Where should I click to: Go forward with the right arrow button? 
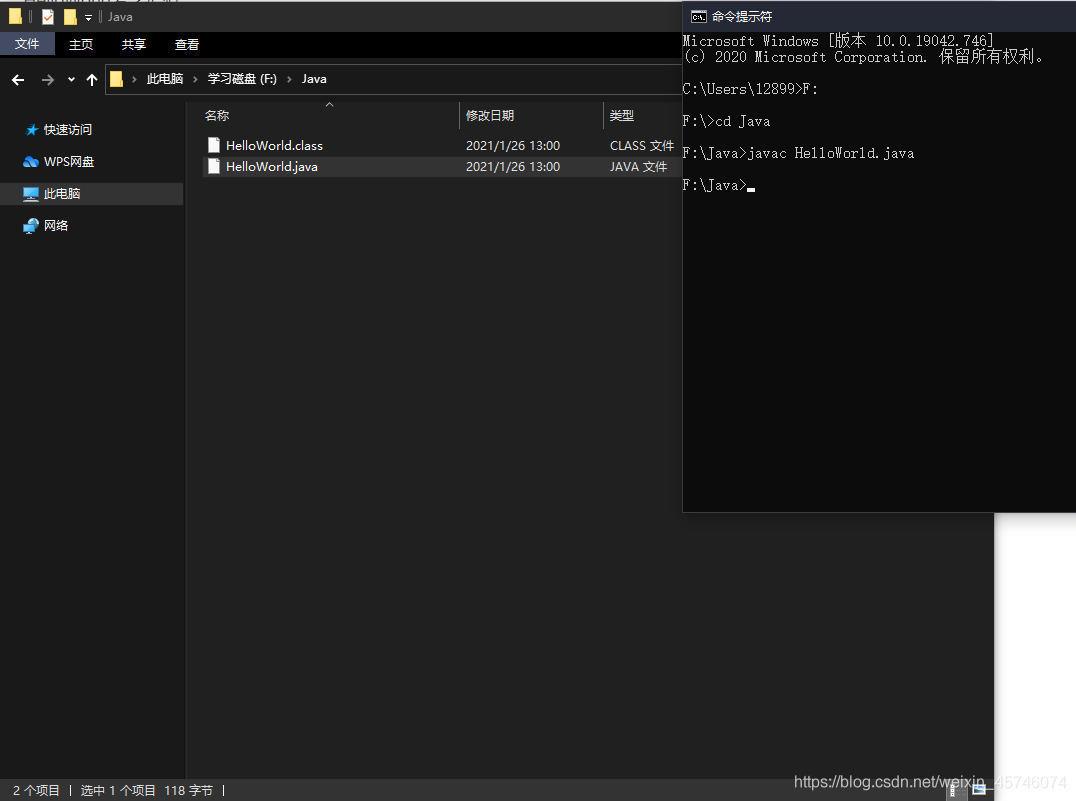[x=47, y=80]
